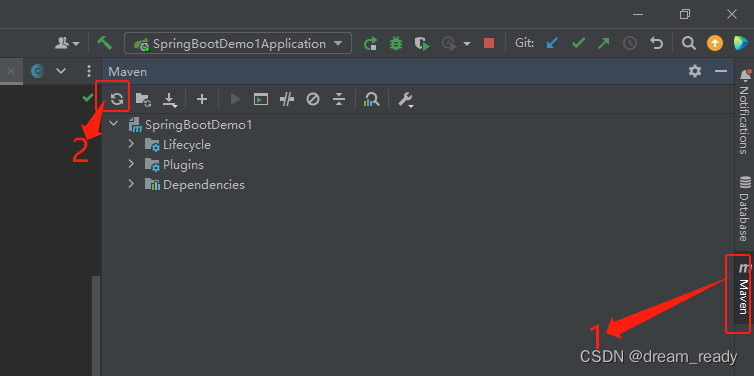Push commits with green Git arrow
Image resolution: width=754 pixels, height=376 pixels.
(x=603, y=43)
